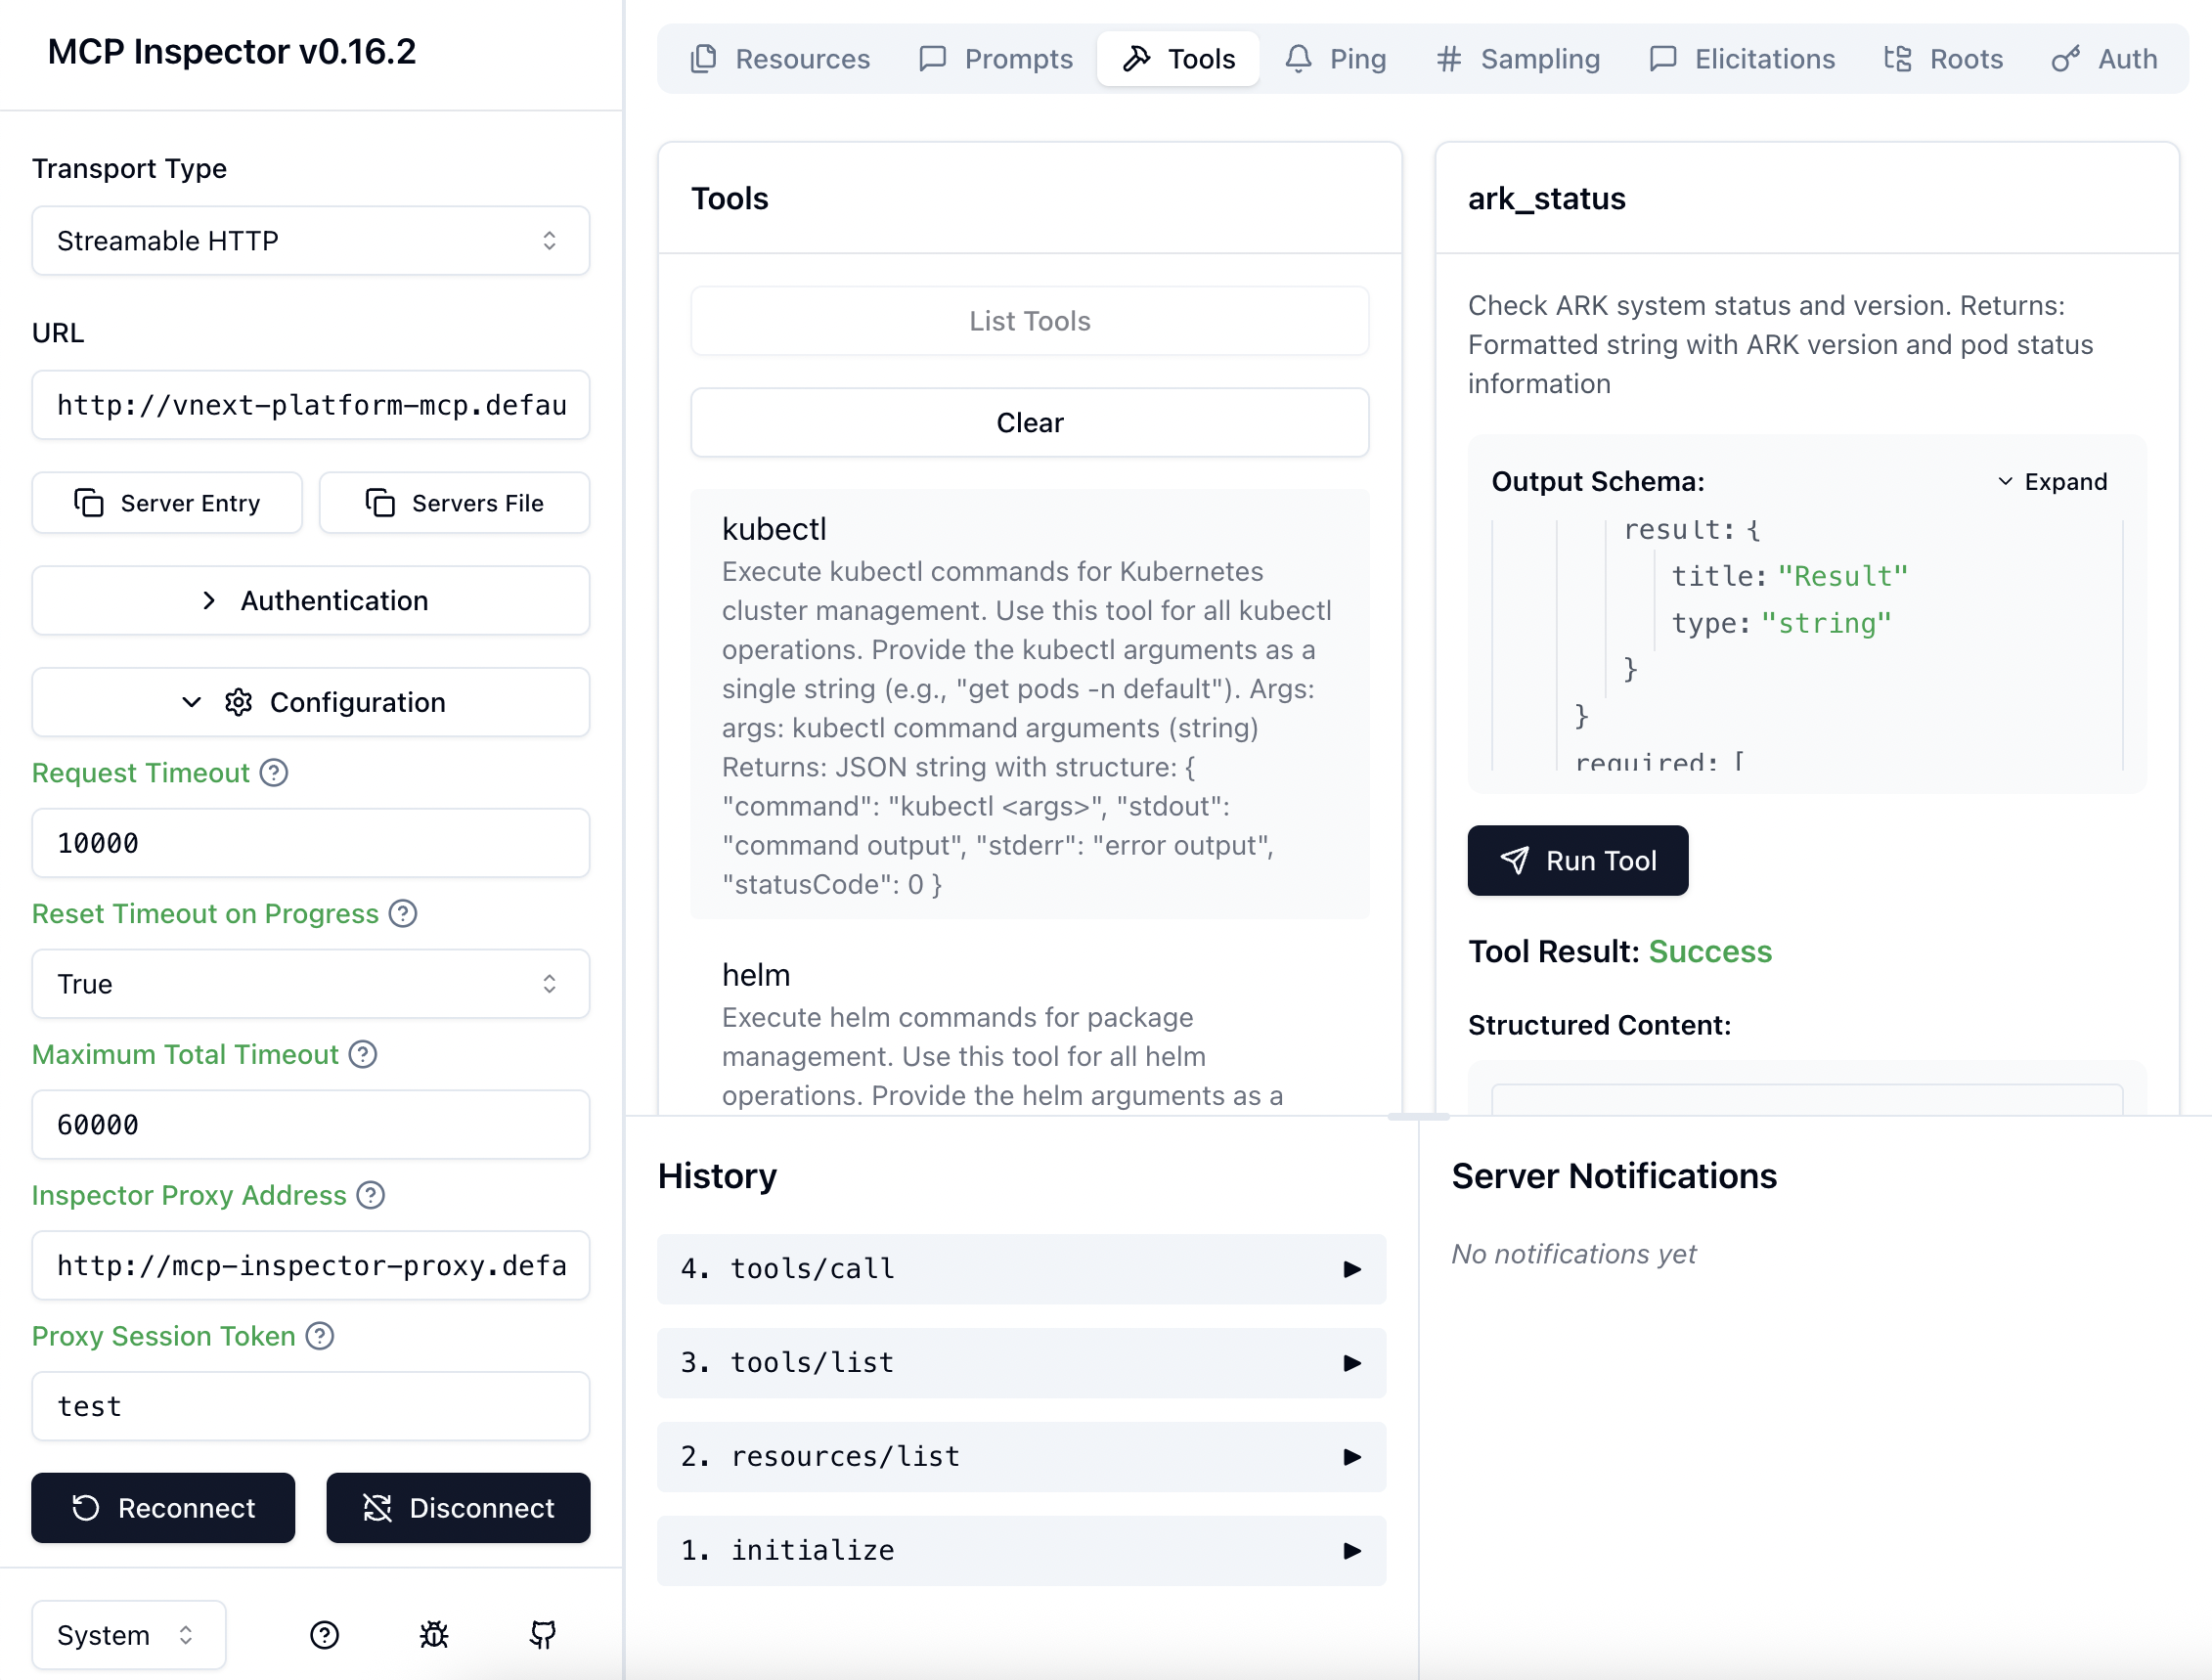This screenshot has width=2212, height=1680.
Task: Click Maximum Total Timeout help icon
Action: (363, 1054)
